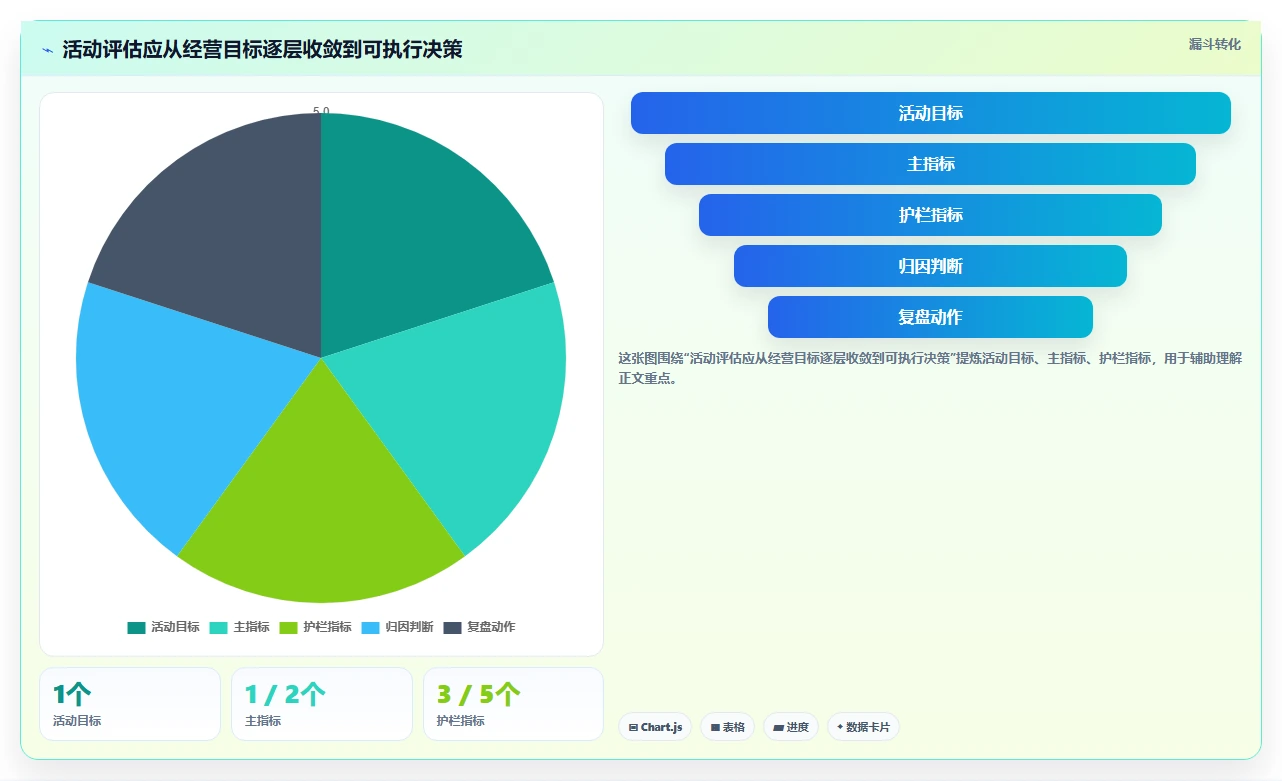
Task: Click the title 活动评估应从经营目标逐层收敛到可执行决策
Action: 262,49
